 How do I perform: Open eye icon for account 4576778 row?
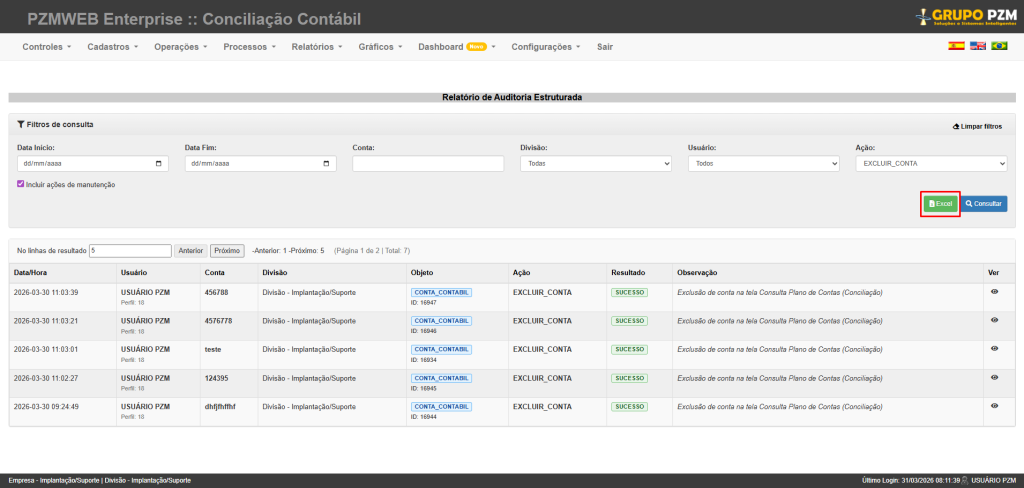click(x=994, y=320)
